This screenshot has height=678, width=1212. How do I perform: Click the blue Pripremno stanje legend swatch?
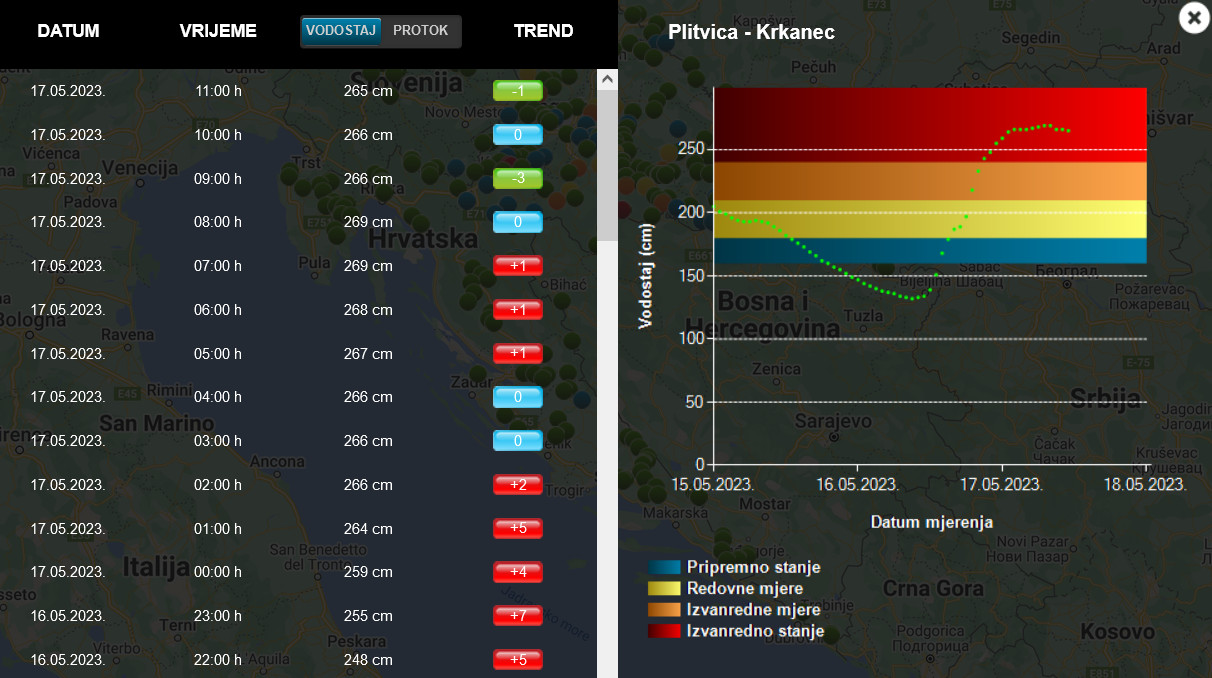pos(664,568)
